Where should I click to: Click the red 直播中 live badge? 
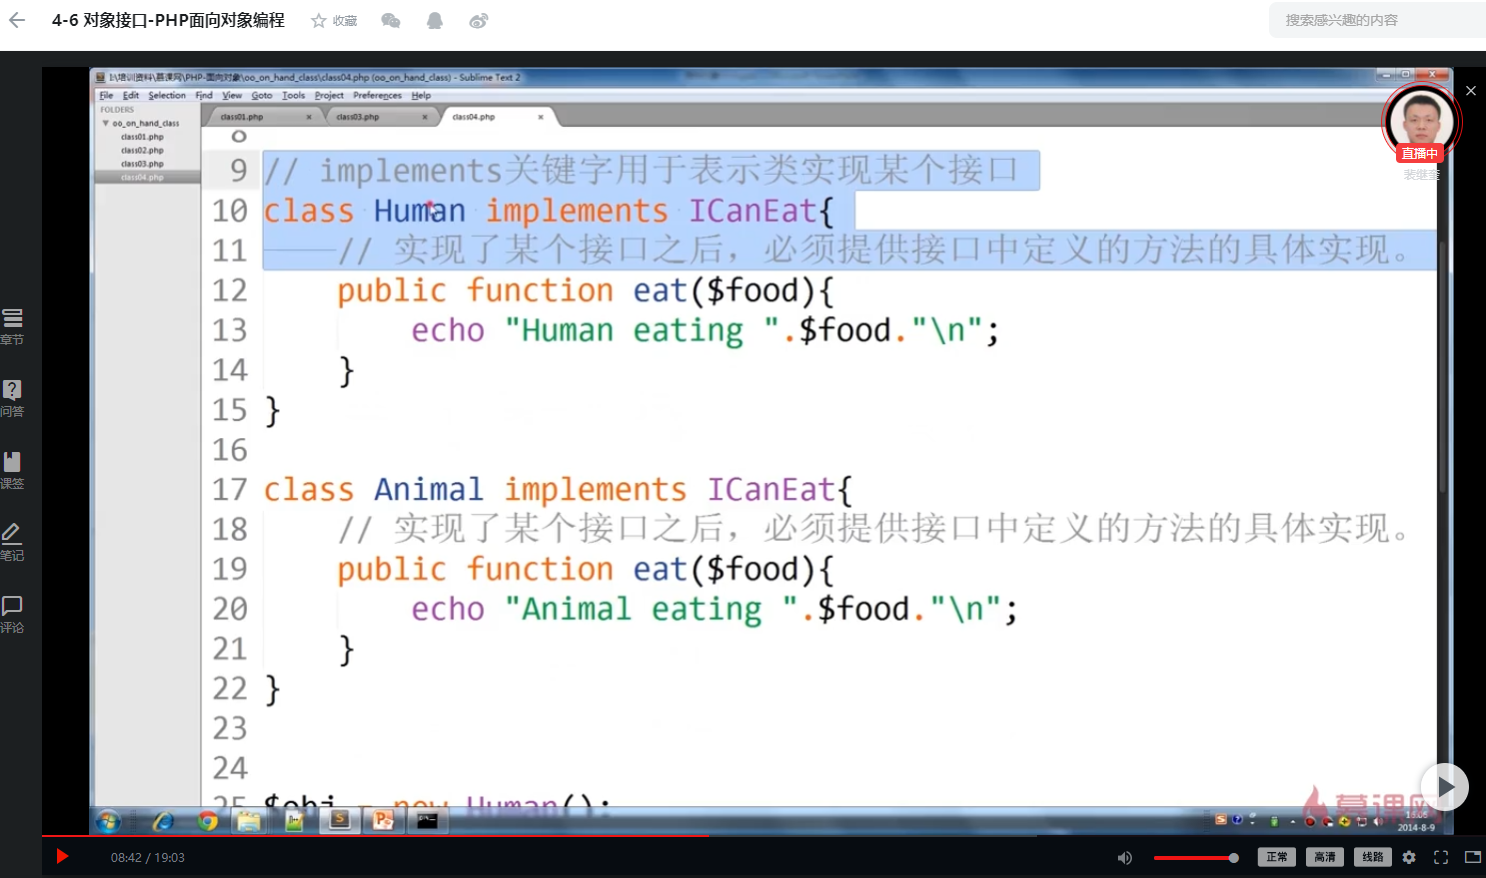[x=1419, y=154]
